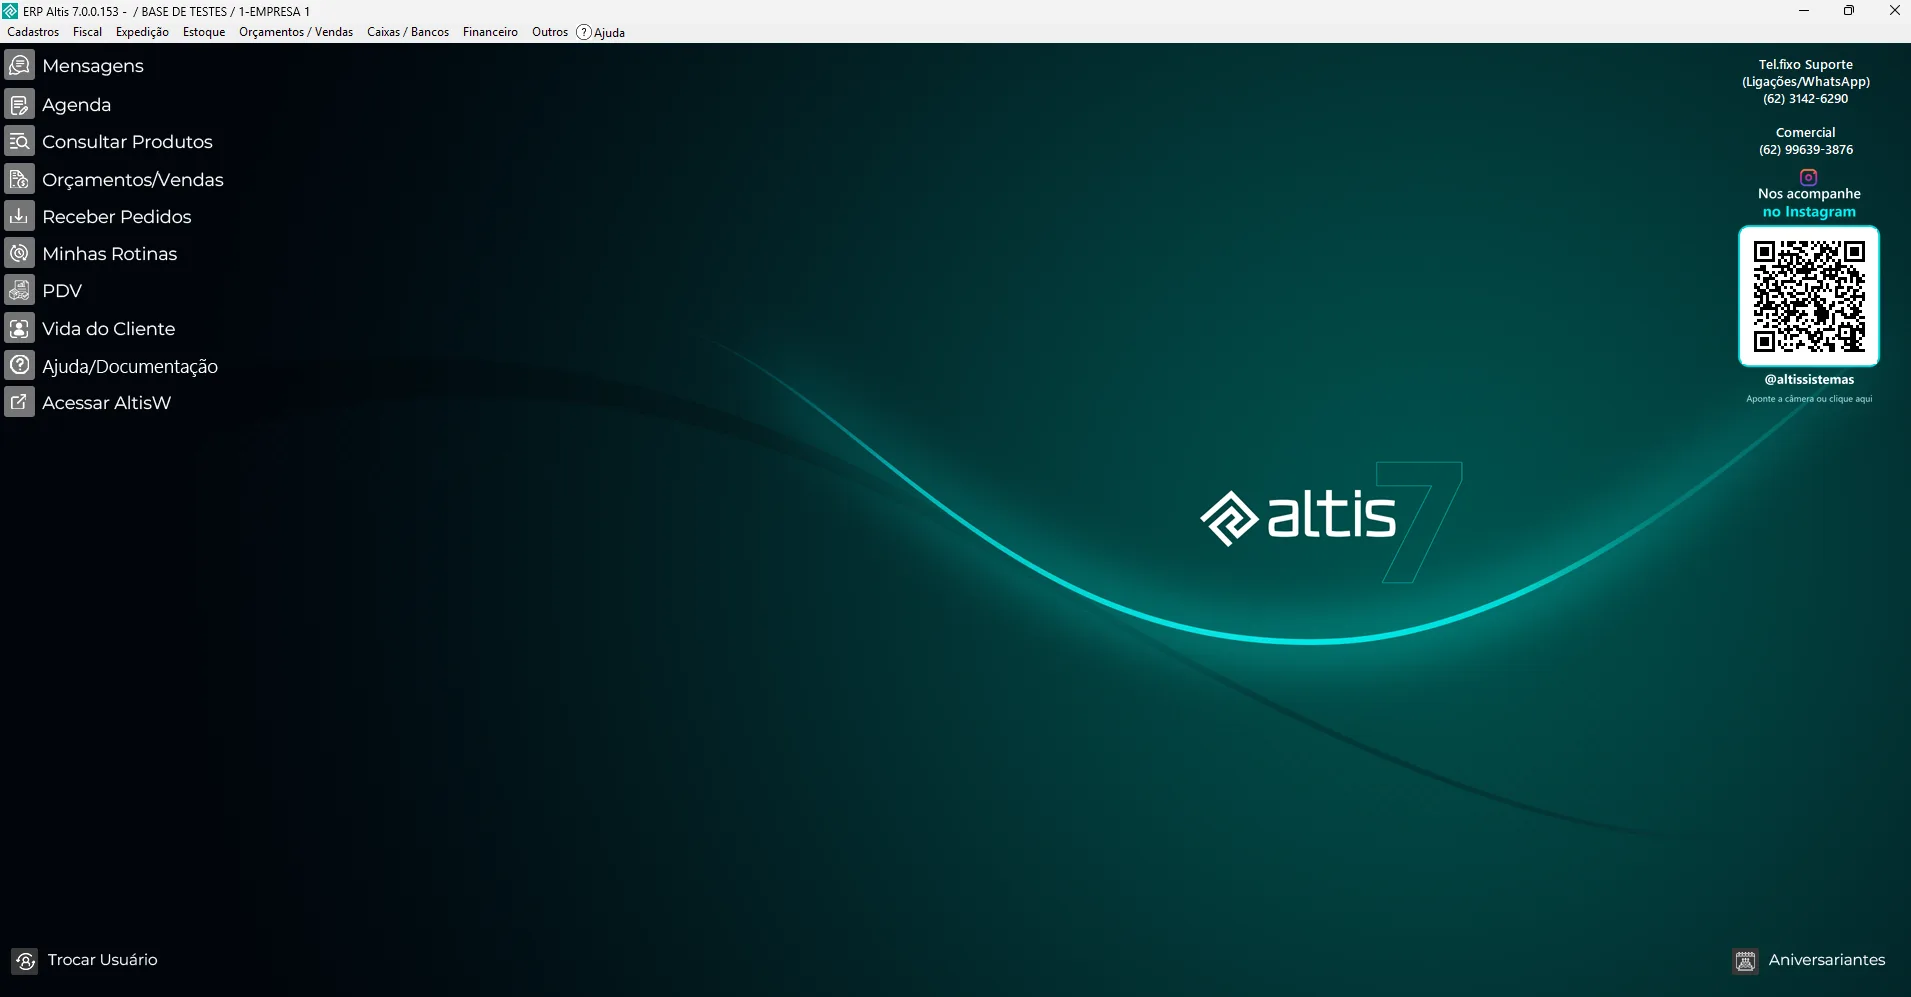Click the Acessar AltisW label
Viewport: 1911px width, 997px height.
(106, 403)
